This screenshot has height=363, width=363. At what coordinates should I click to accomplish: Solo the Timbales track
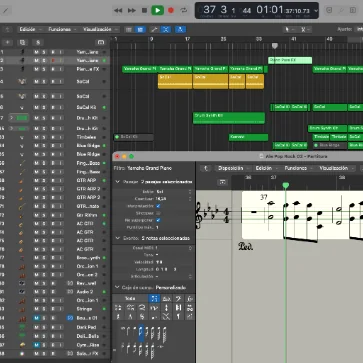point(44,137)
